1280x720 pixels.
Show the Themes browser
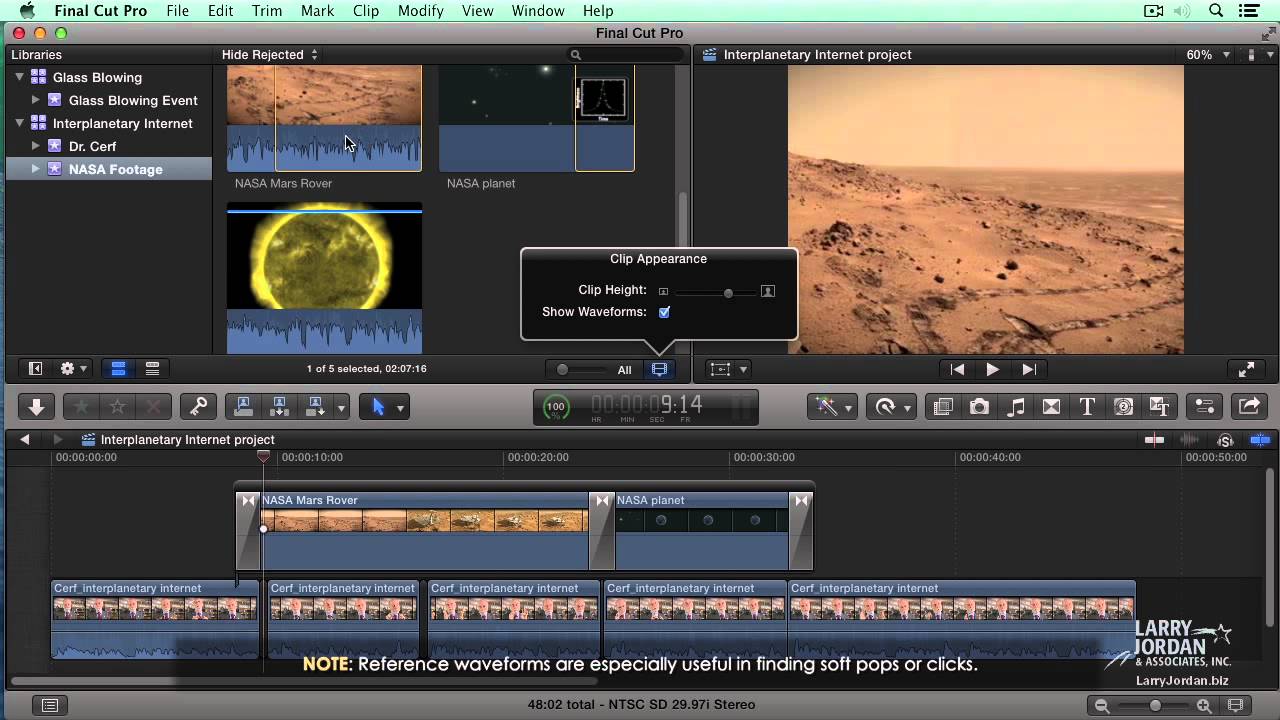coord(1159,407)
